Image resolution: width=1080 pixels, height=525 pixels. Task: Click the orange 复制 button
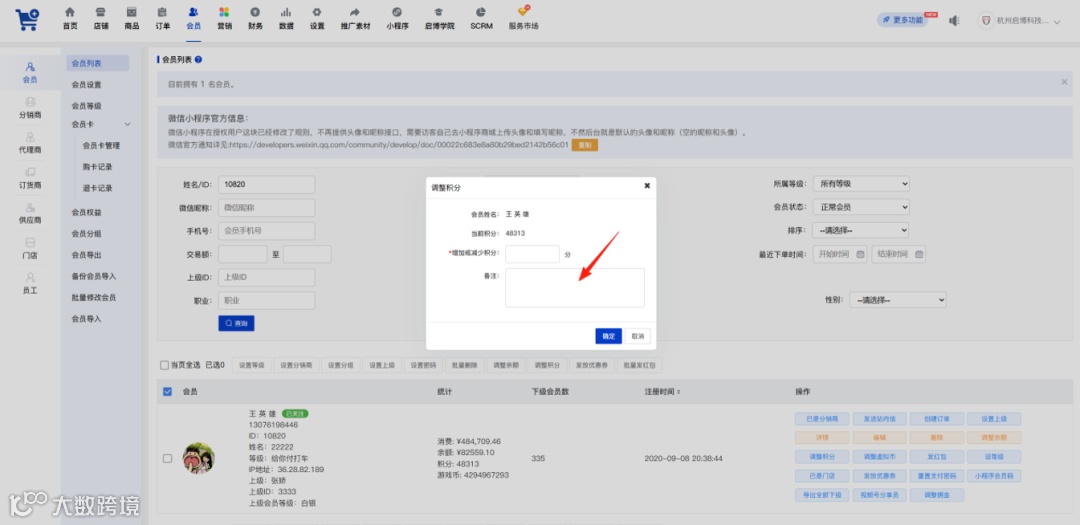pyautogui.click(x=585, y=145)
